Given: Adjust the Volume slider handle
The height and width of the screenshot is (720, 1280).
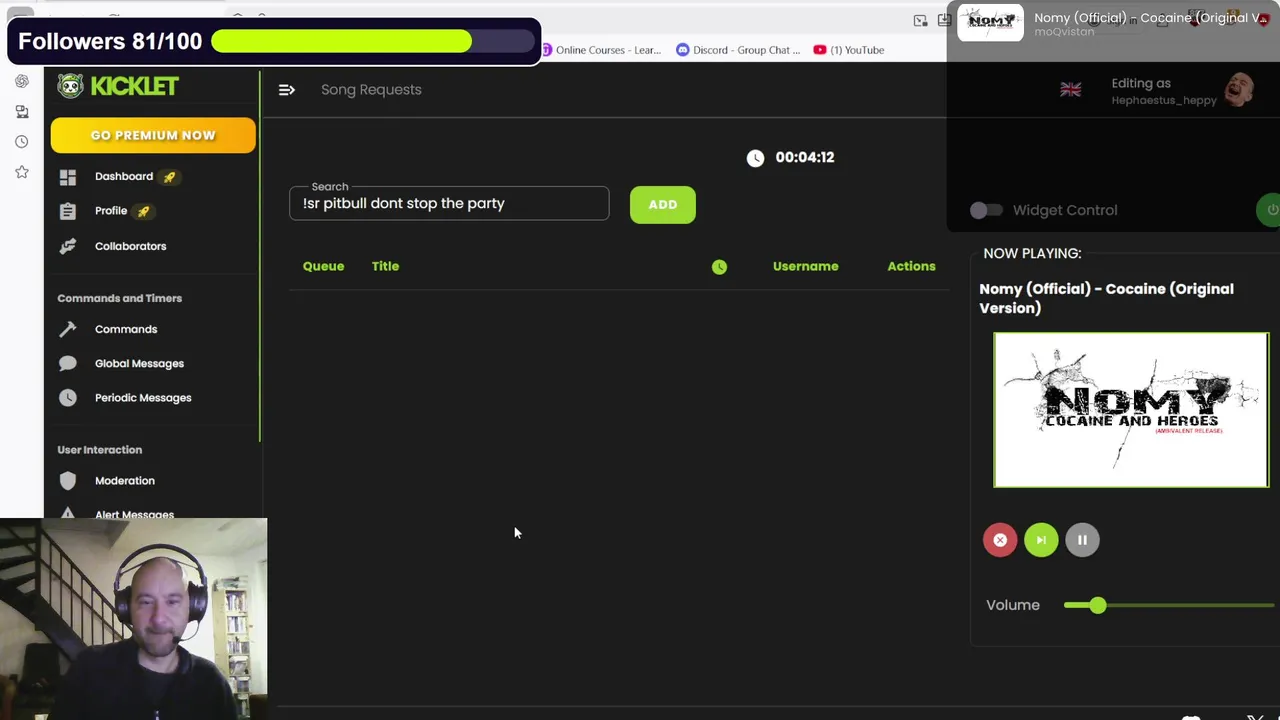Looking at the screenshot, I should pyautogui.click(x=1098, y=605).
